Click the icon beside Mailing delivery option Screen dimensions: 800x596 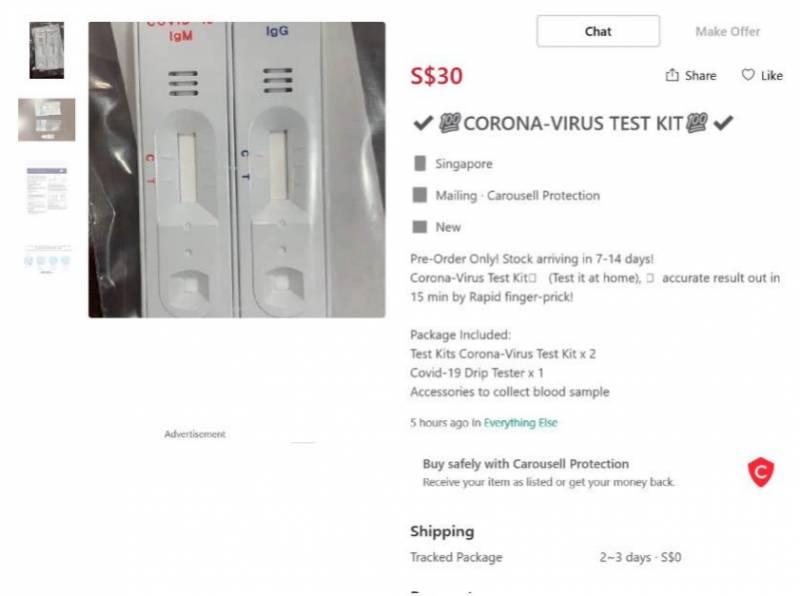[420, 195]
